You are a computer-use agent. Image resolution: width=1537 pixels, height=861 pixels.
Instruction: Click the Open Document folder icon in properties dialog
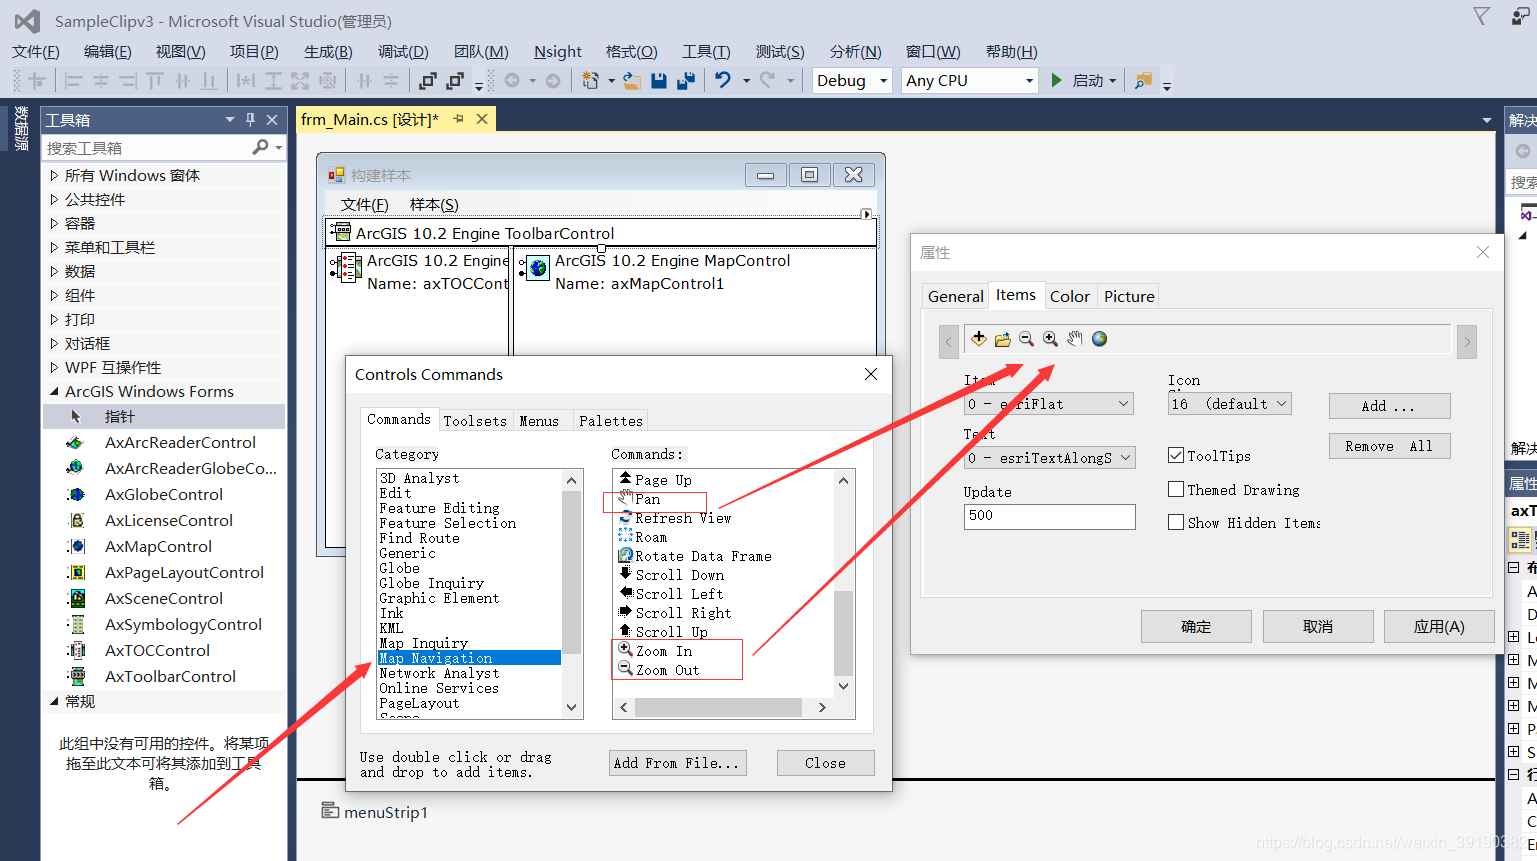click(x=1002, y=339)
